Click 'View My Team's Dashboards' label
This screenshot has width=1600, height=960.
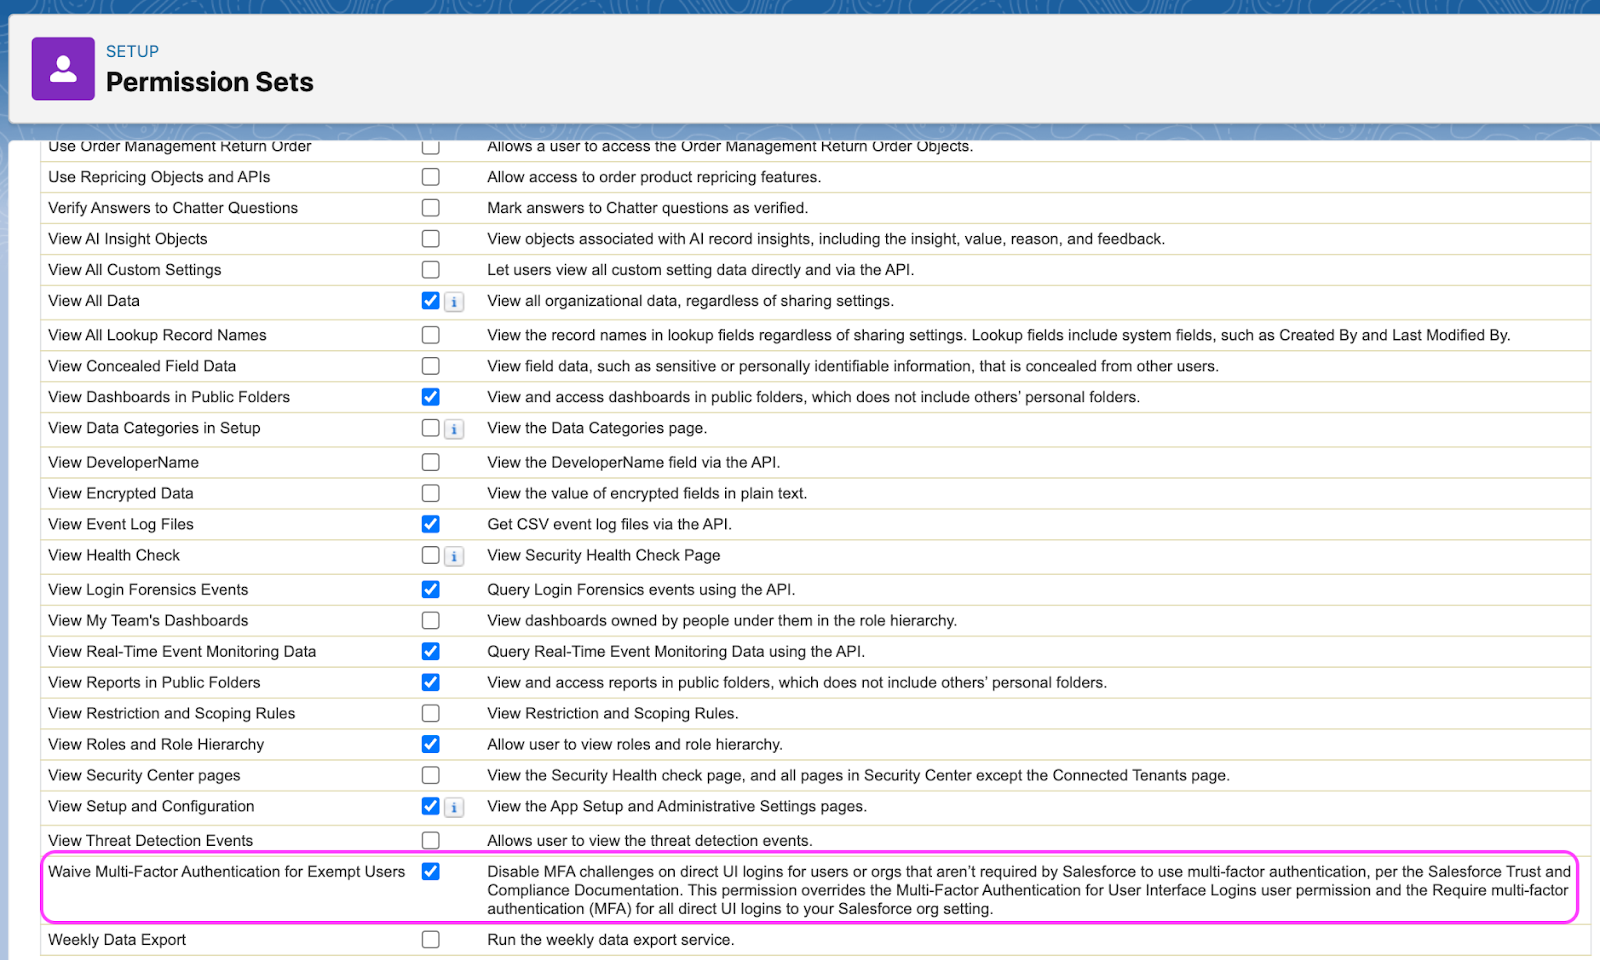tap(148, 621)
